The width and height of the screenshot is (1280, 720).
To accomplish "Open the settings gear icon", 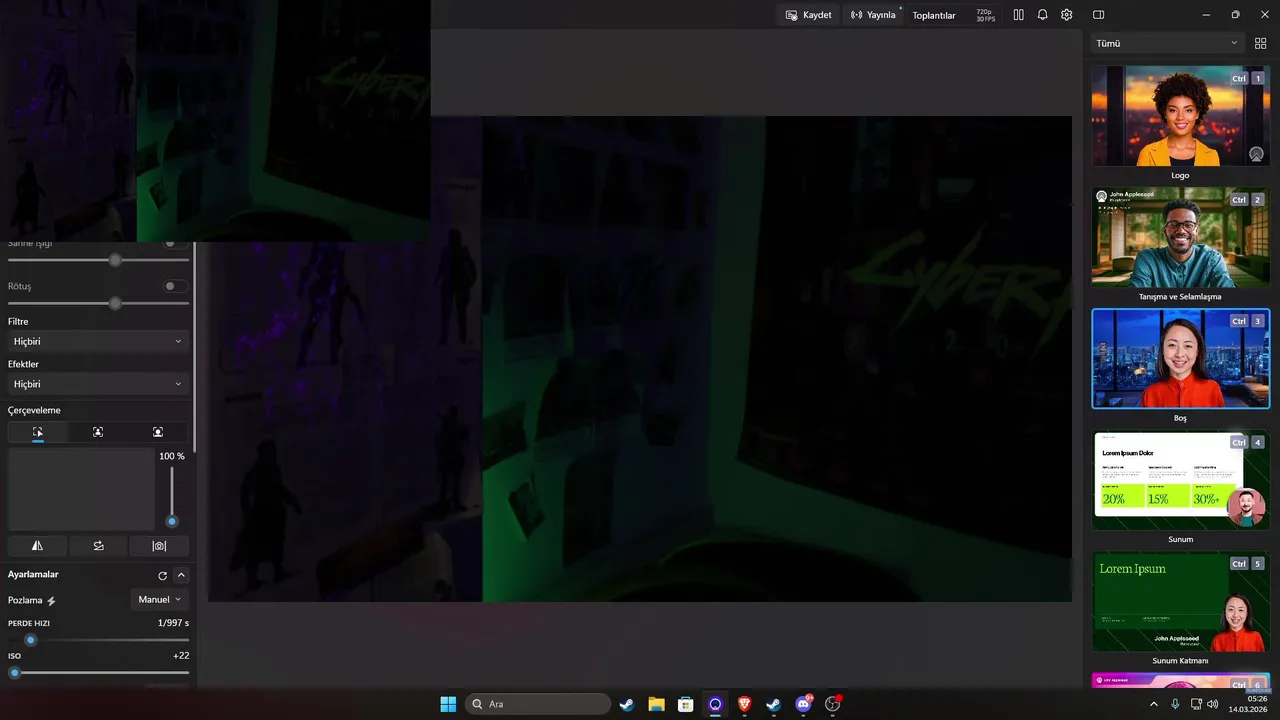I will click(1067, 15).
